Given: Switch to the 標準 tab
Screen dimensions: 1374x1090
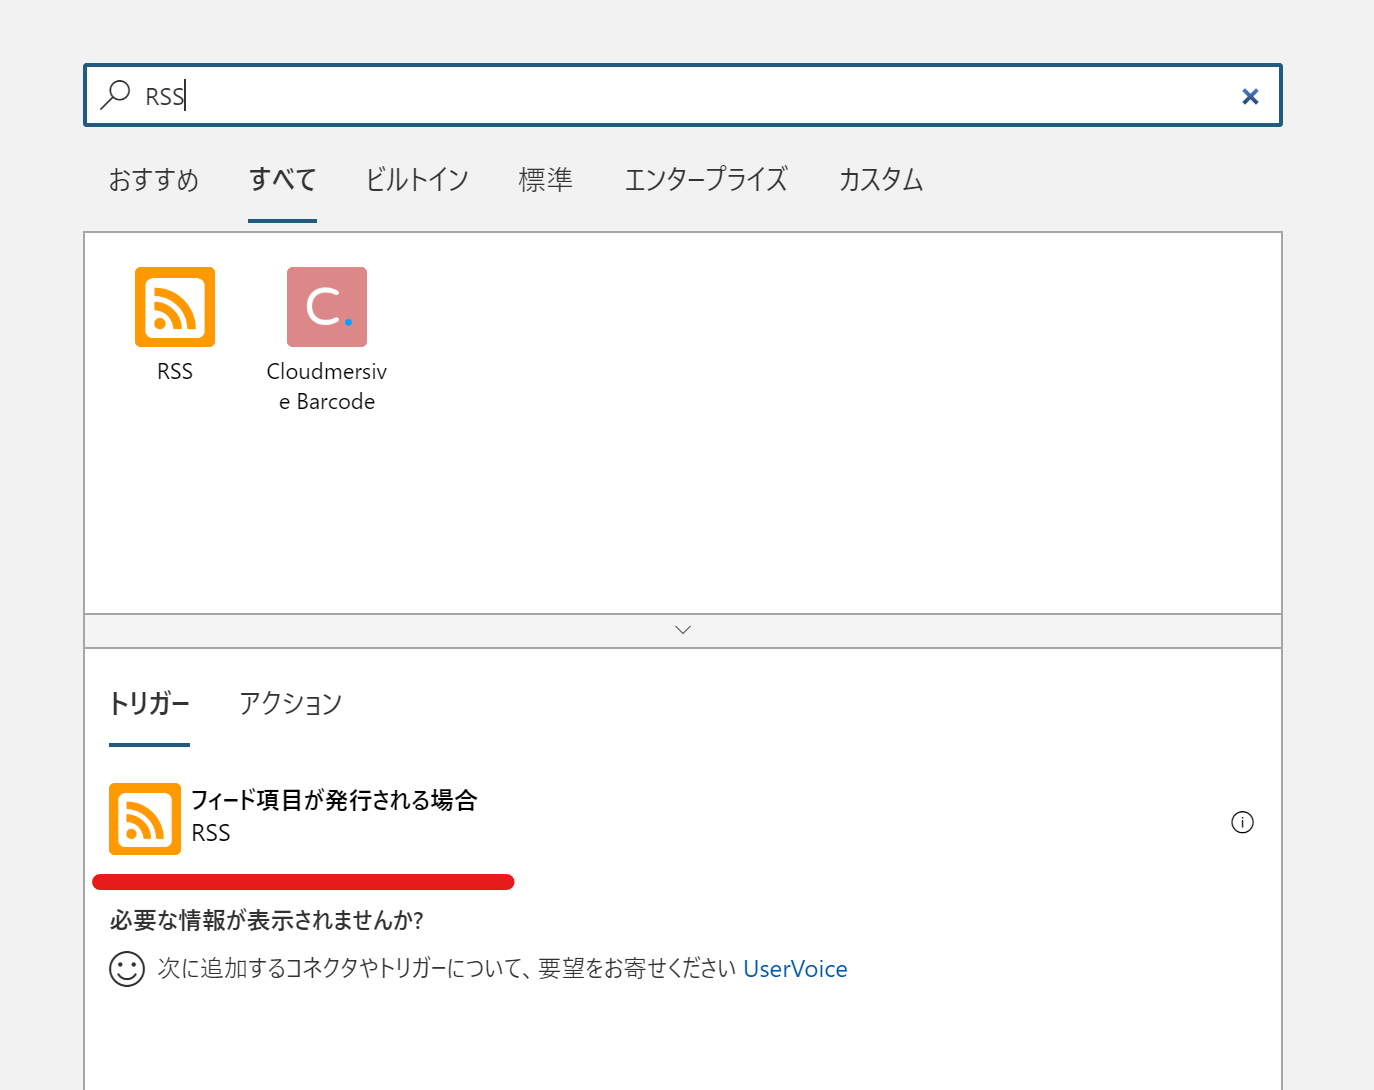Looking at the screenshot, I should (546, 180).
